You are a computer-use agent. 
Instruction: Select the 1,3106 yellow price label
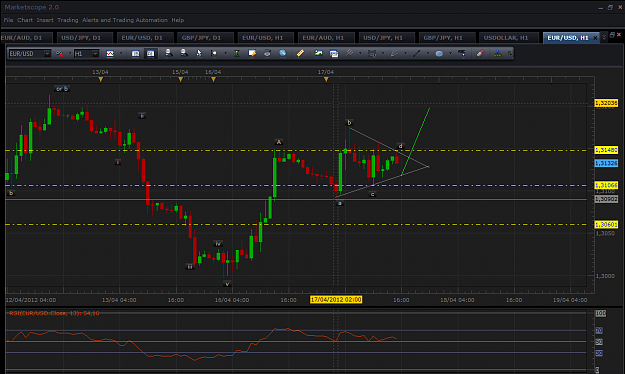click(606, 185)
